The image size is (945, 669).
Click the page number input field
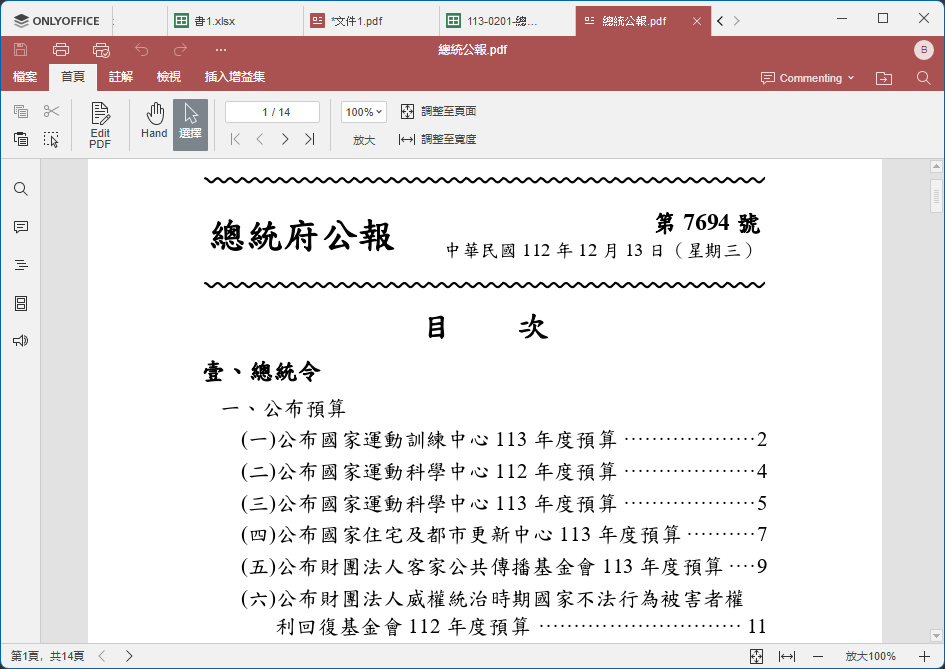coord(272,112)
